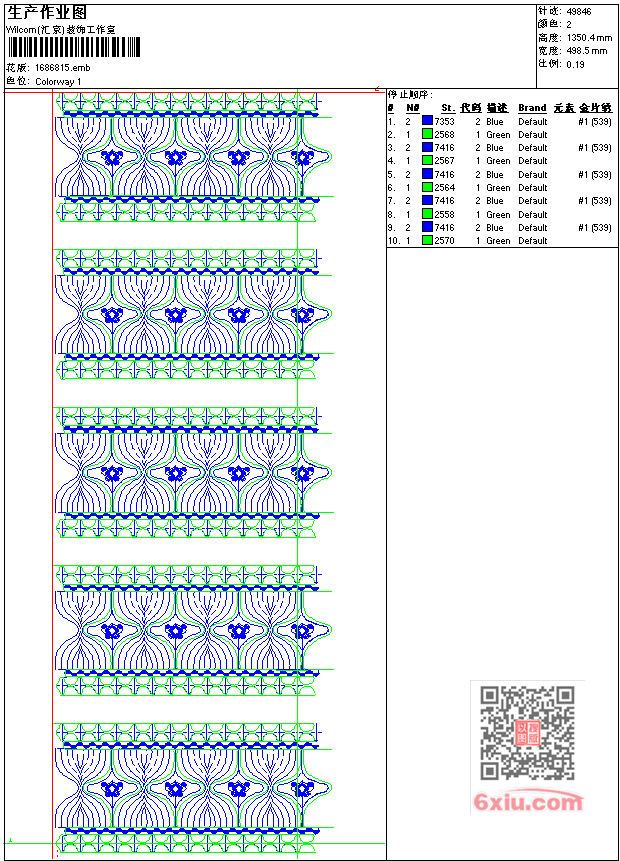Click the topmost embroidery pattern repeat

[192, 157]
